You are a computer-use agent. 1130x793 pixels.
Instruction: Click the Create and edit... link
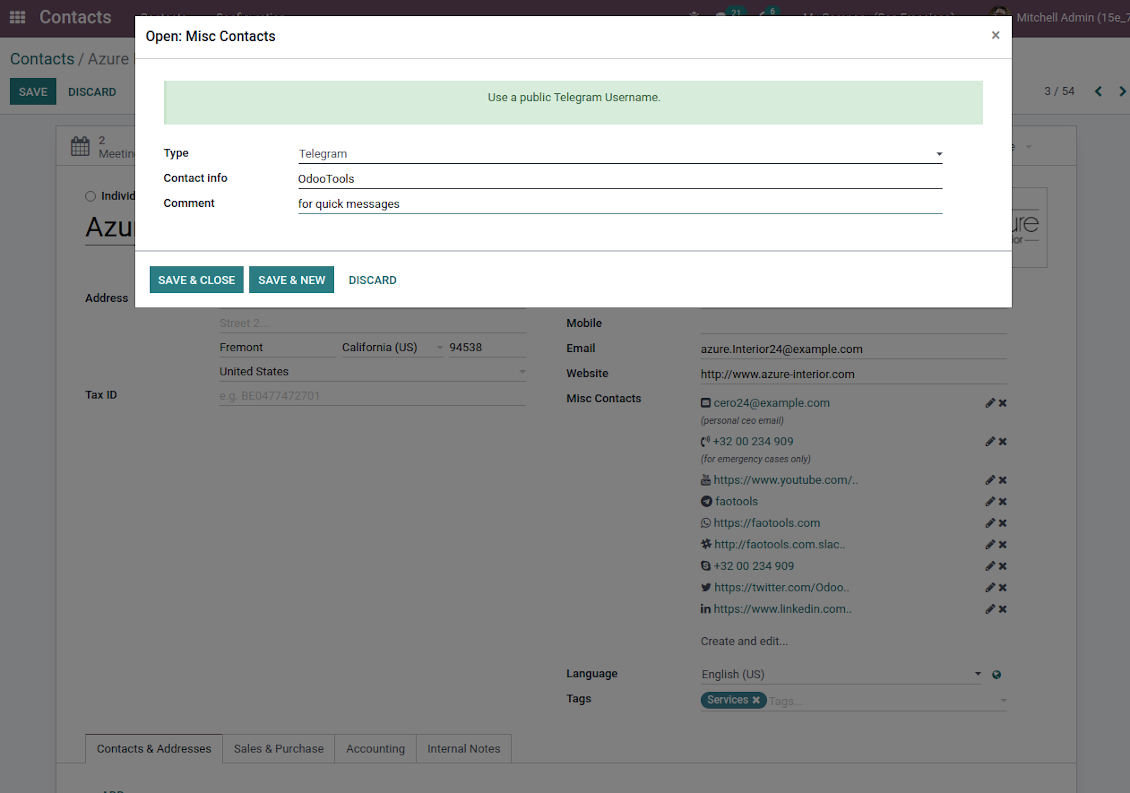(744, 641)
